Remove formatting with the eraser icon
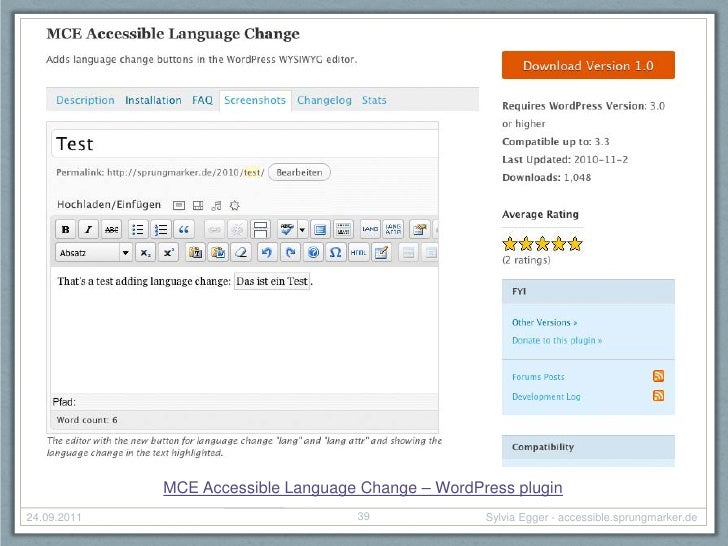This screenshot has height=546, width=728. coord(241,253)
